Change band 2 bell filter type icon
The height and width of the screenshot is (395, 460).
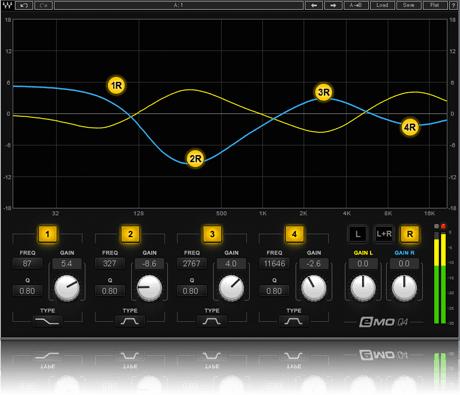pyautogui.click(x=130, y=321)
